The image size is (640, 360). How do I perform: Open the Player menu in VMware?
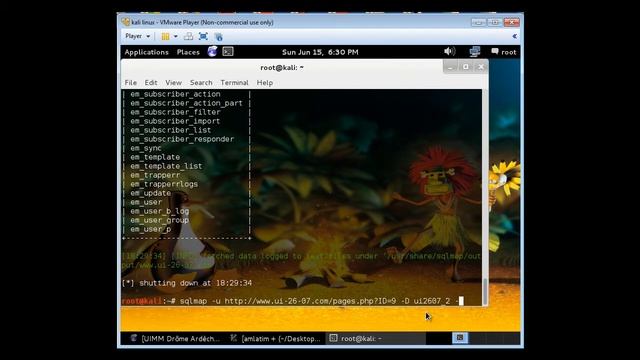click(137, 36)
